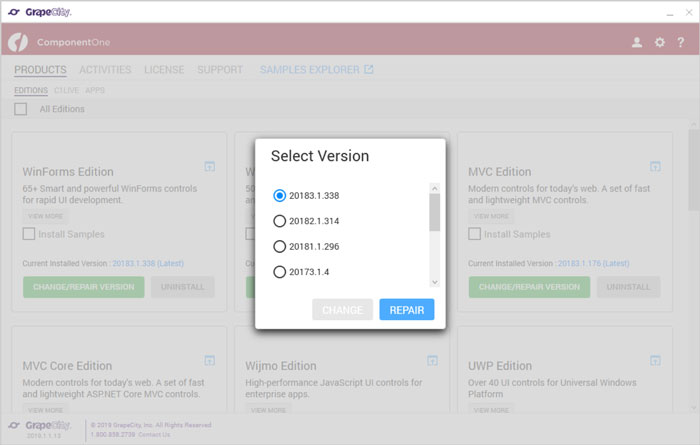
Task: Click VIEW MORE under WinForms Edition
Action: (x=46, y=216)
